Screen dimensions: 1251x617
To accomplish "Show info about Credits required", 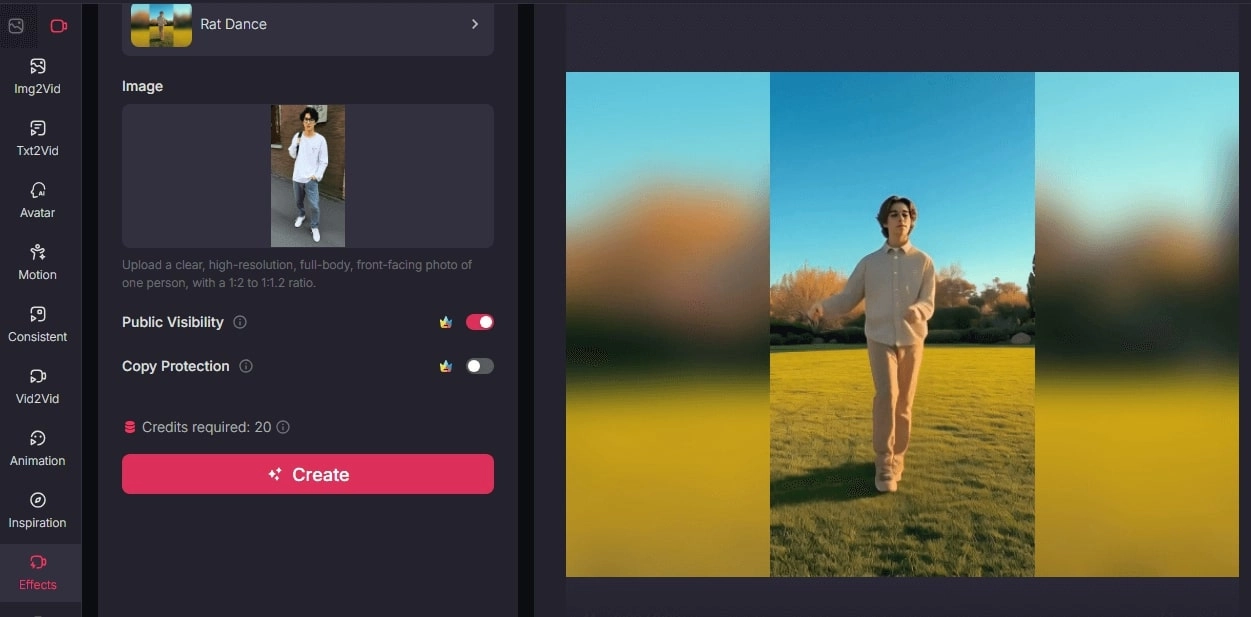I will (x=283, y=427).
